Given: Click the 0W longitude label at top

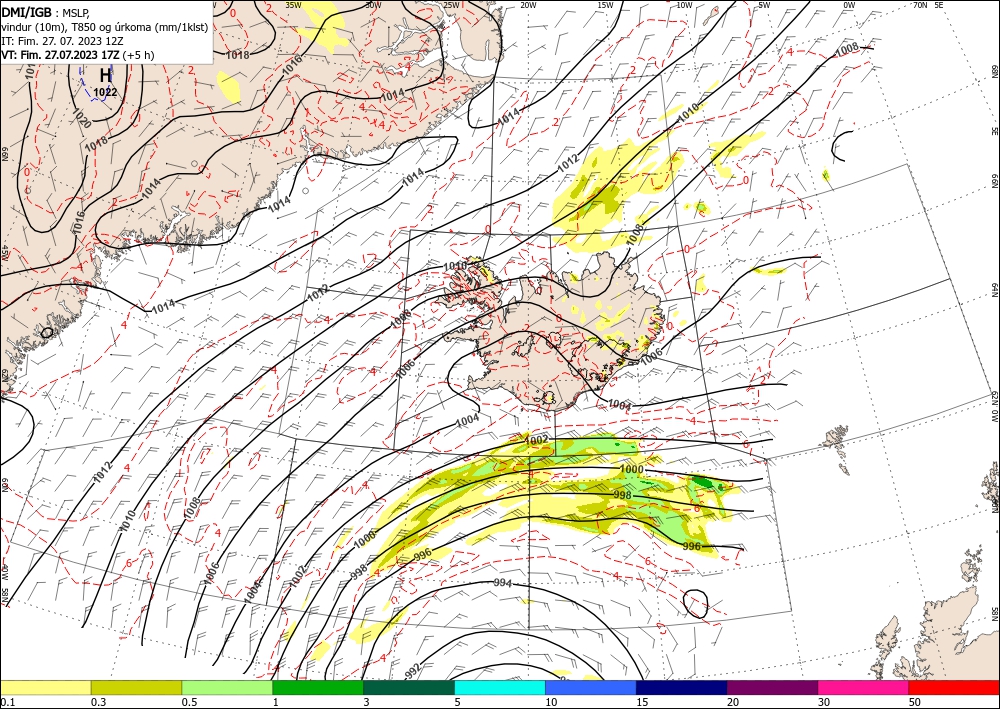Looking at the screenshot, I should coord(849,5).
